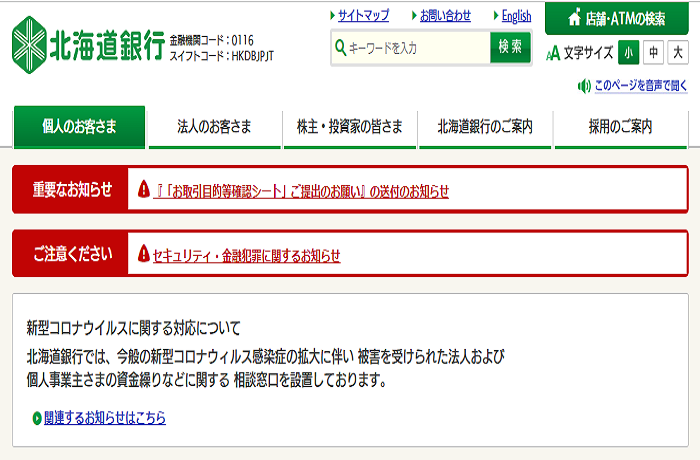Open the サイトマップ link

[x=363, y=16]
